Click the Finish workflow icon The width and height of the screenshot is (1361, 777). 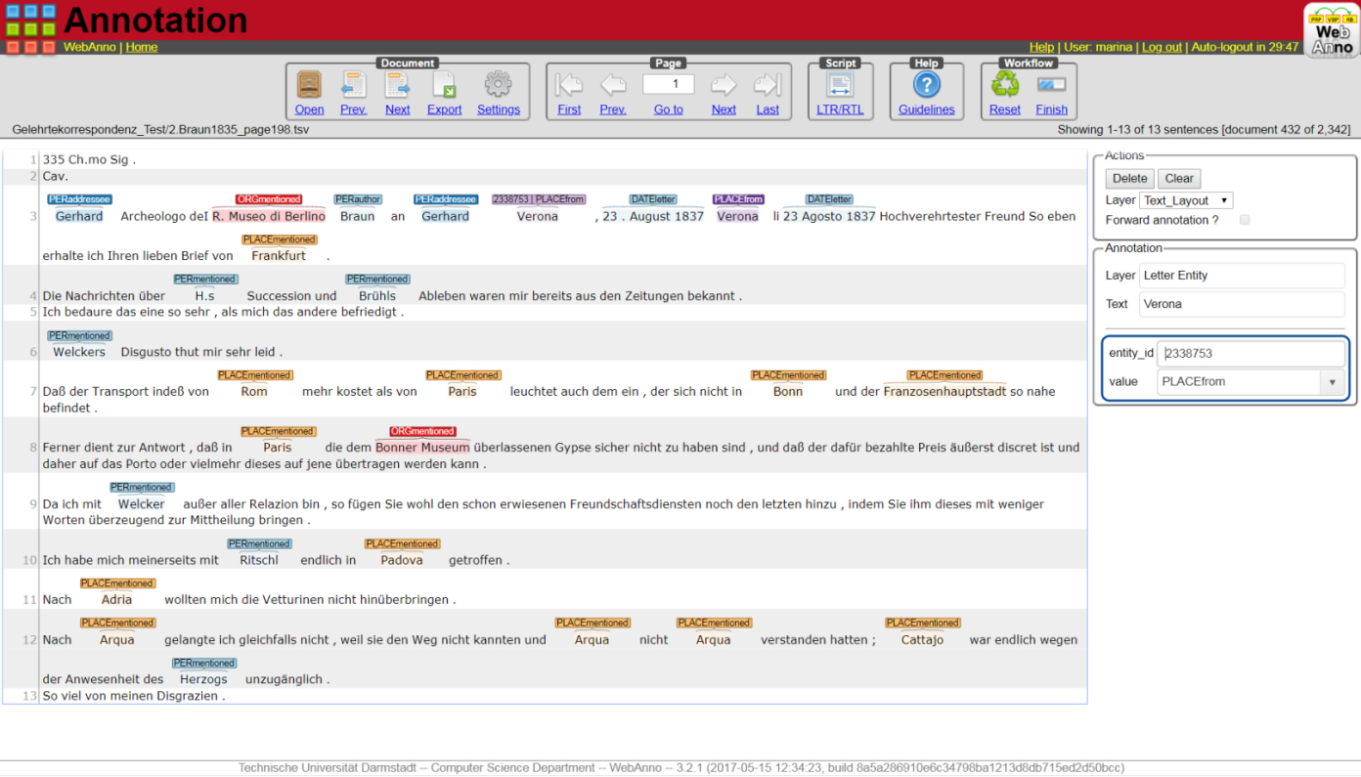click(x=1051, y=85)
